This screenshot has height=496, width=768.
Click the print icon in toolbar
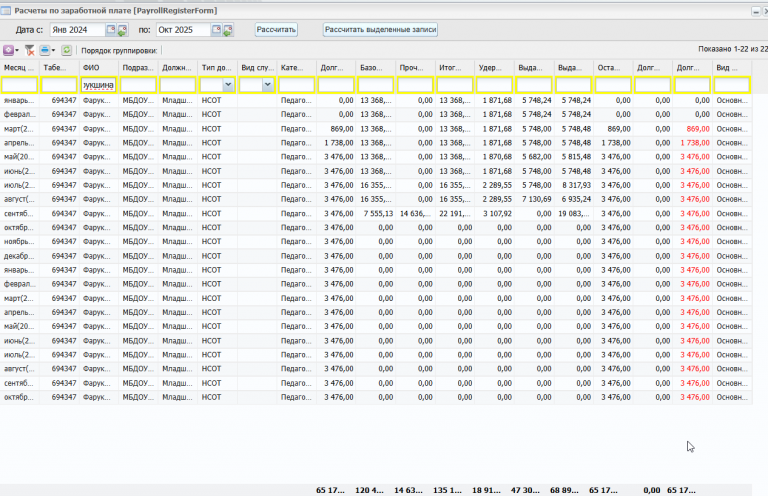click(x=46, y=49)
